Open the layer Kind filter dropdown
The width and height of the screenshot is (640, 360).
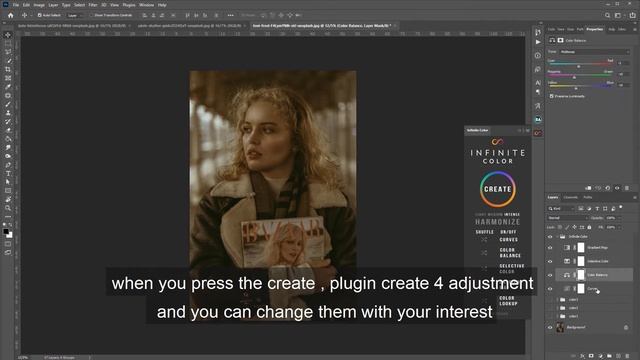562,209
